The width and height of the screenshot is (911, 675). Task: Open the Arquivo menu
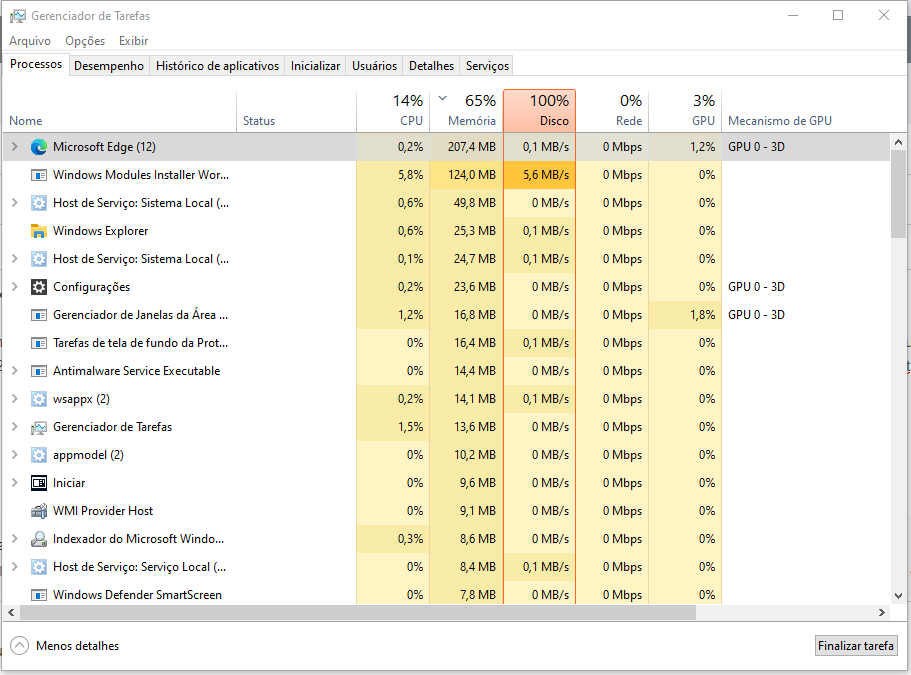[30, 41]
